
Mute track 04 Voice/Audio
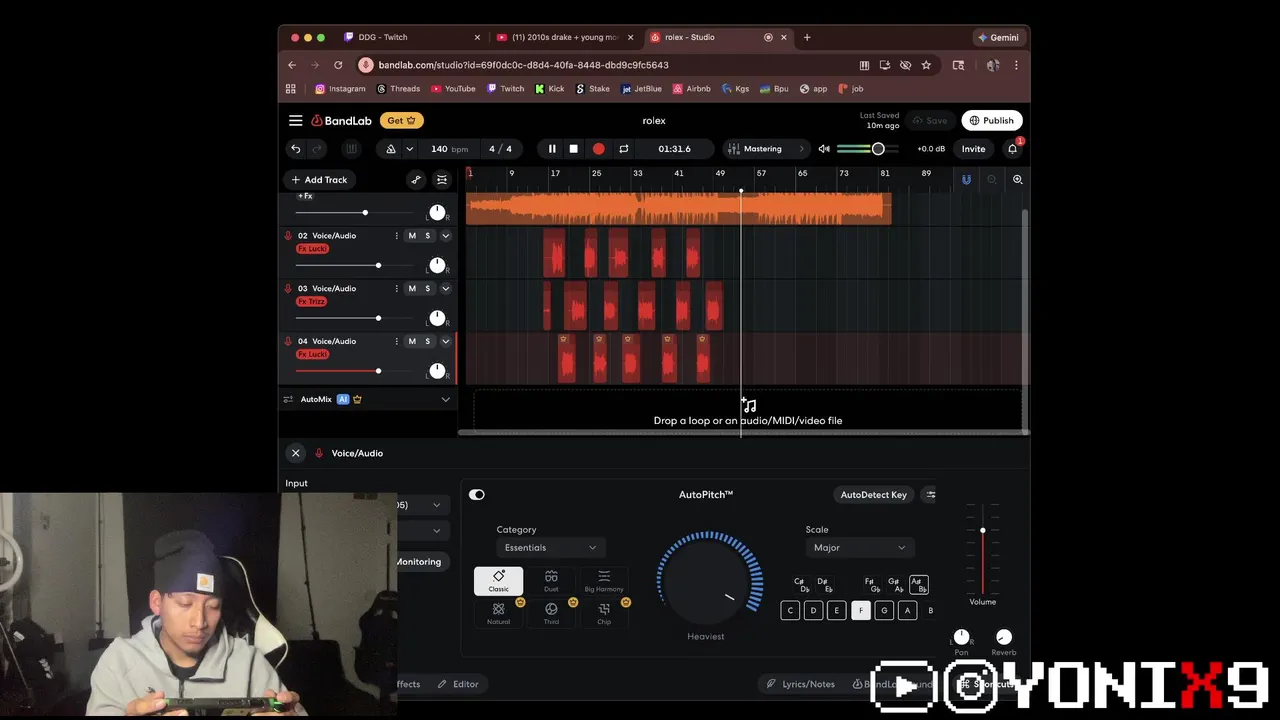pyautogui.click(x=412, y=342)
